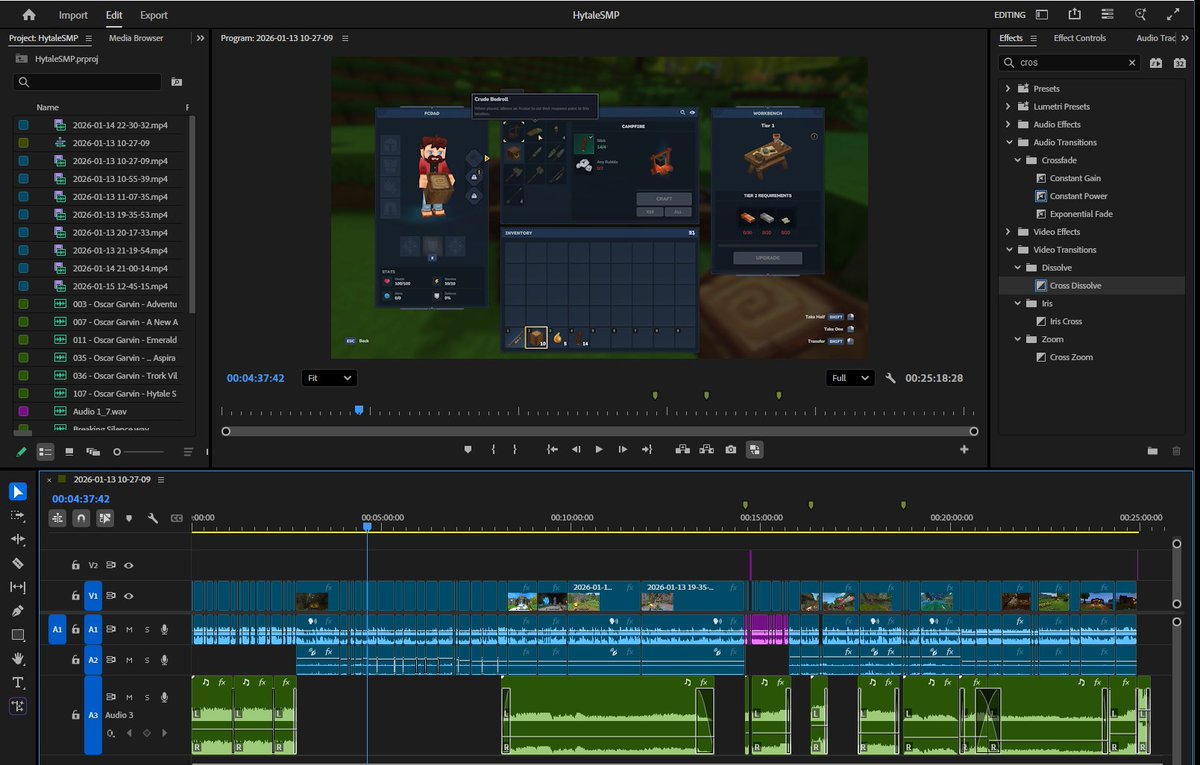Image resolution: width=1200 pixels, height=765 pixels.
Task: Collapse the Dissolve folder
Action: pos(1018,268)
